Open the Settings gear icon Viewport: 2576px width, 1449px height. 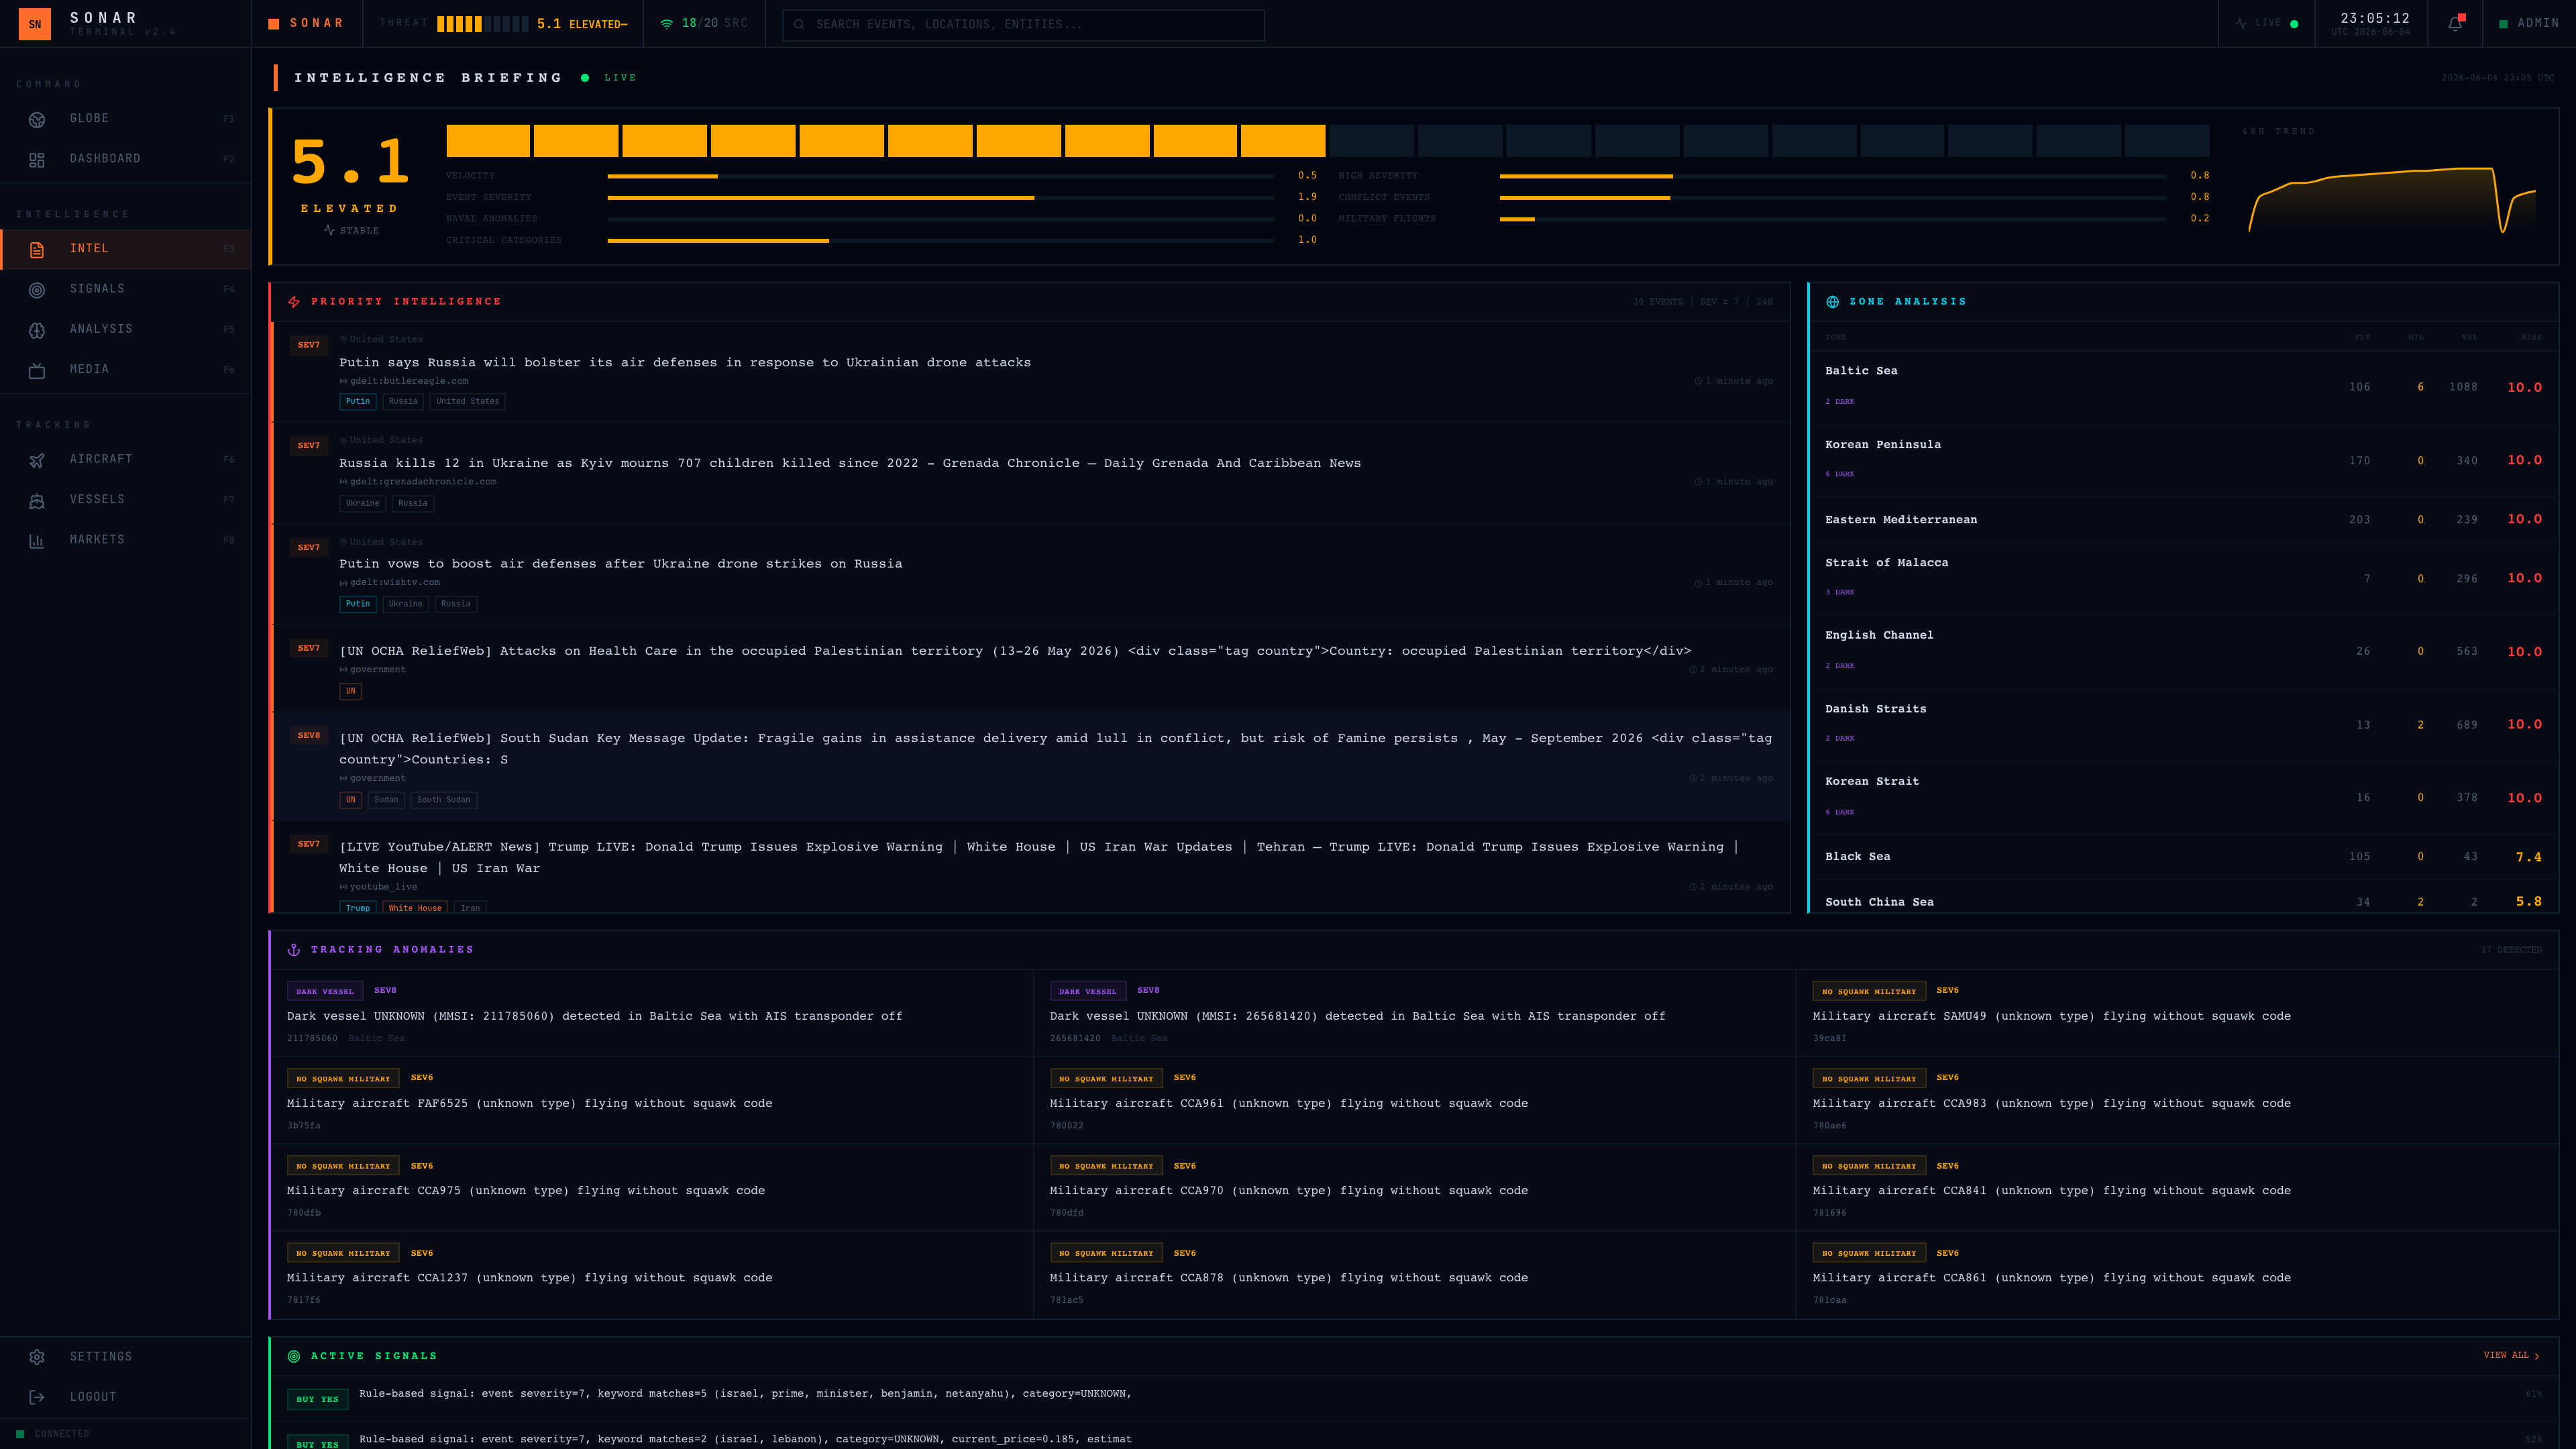(x=37, y=1357)
